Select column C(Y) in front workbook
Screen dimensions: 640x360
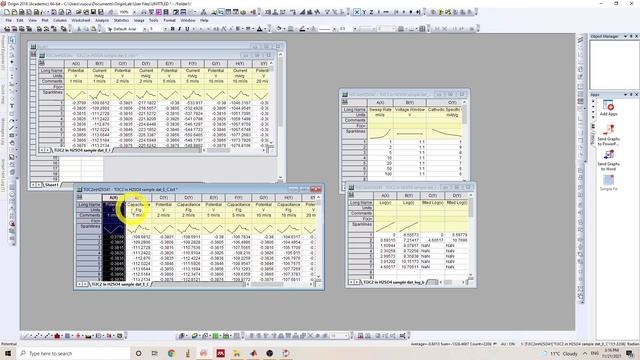tap(163, 198)
